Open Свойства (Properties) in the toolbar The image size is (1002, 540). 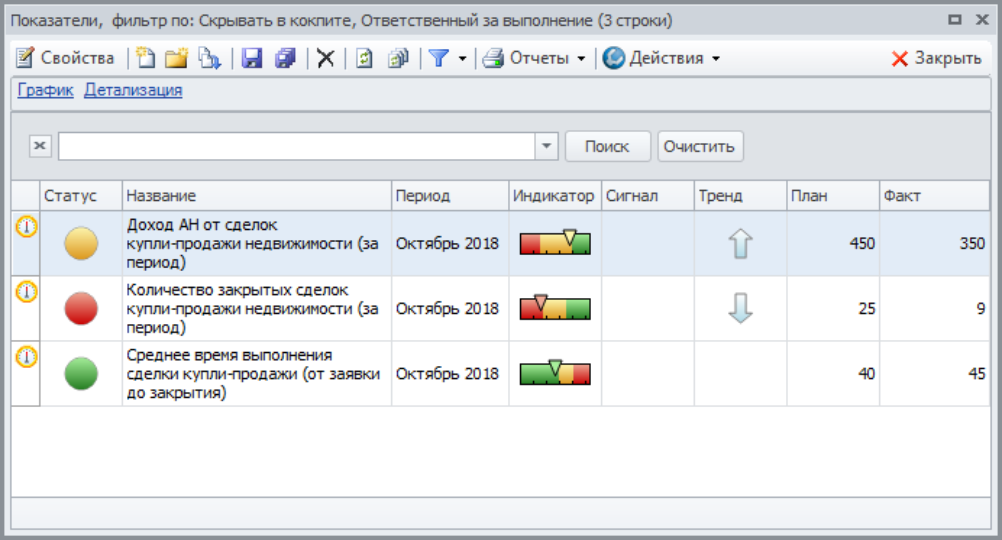65,58
